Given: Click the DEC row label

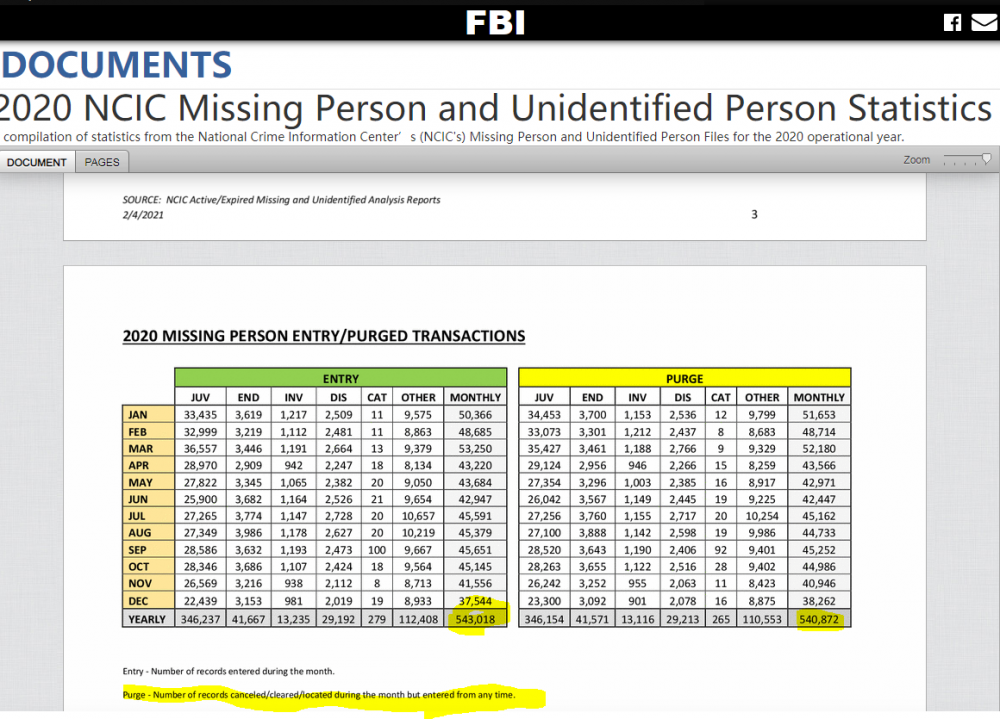Looking at the screenshot, I should click(x=140, y=603).
